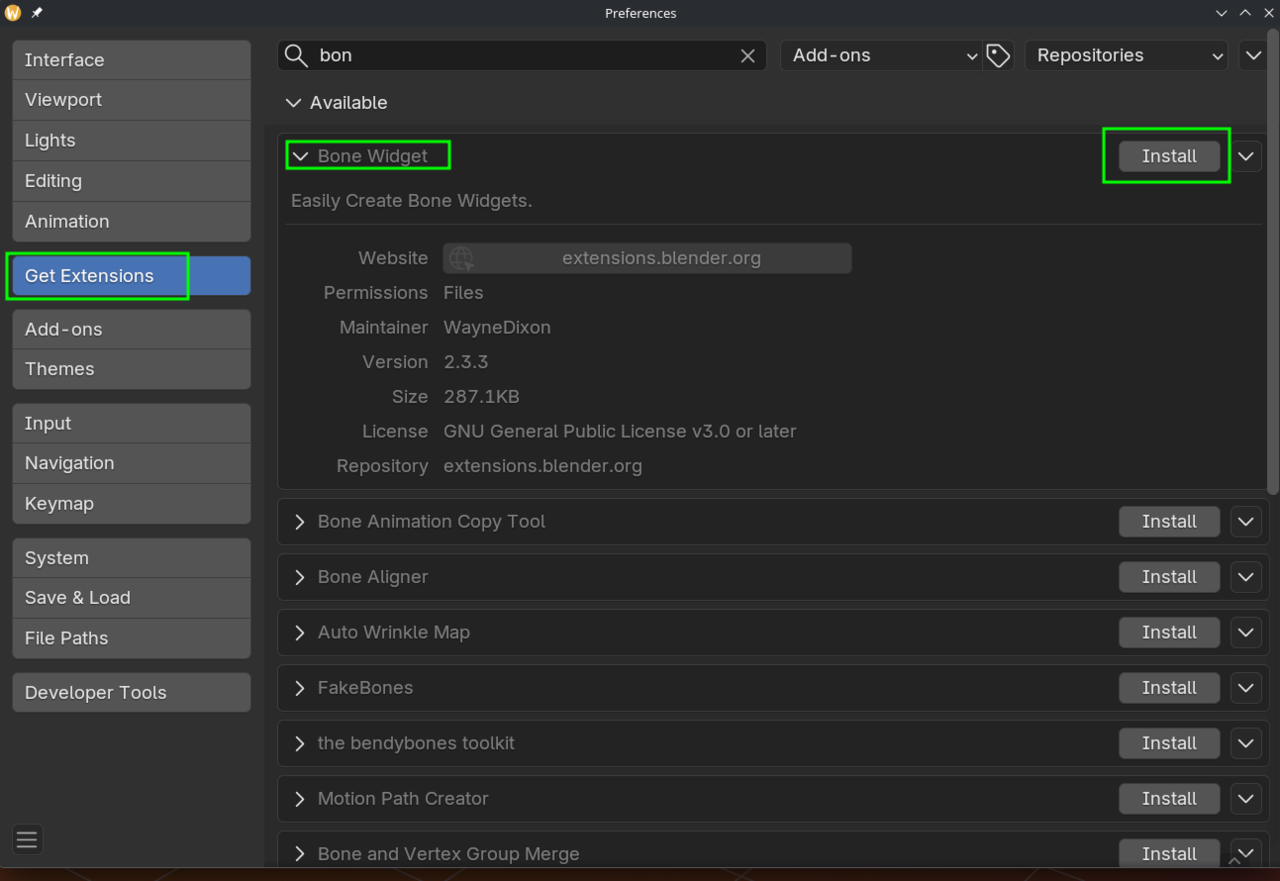Install Bone Animation Copy Tool
1280x881 pixels.
tap(1169, 522)
